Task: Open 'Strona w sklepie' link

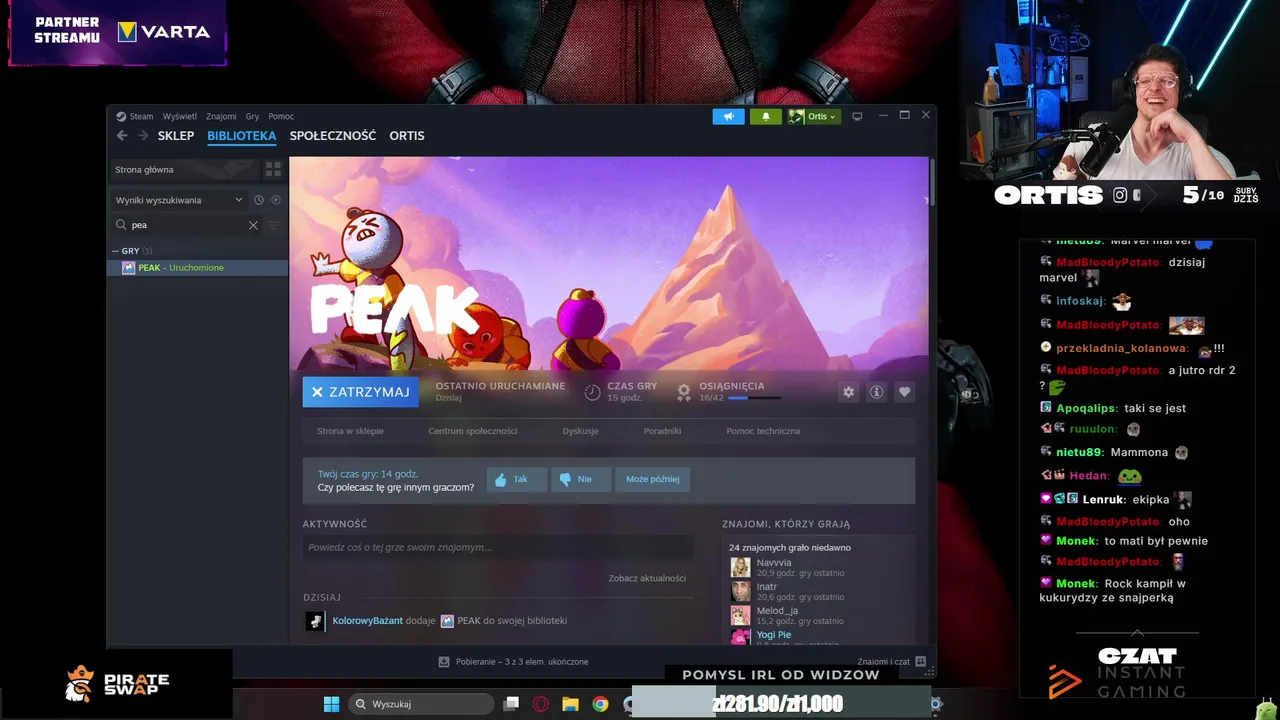Action: tap(350, 431)
